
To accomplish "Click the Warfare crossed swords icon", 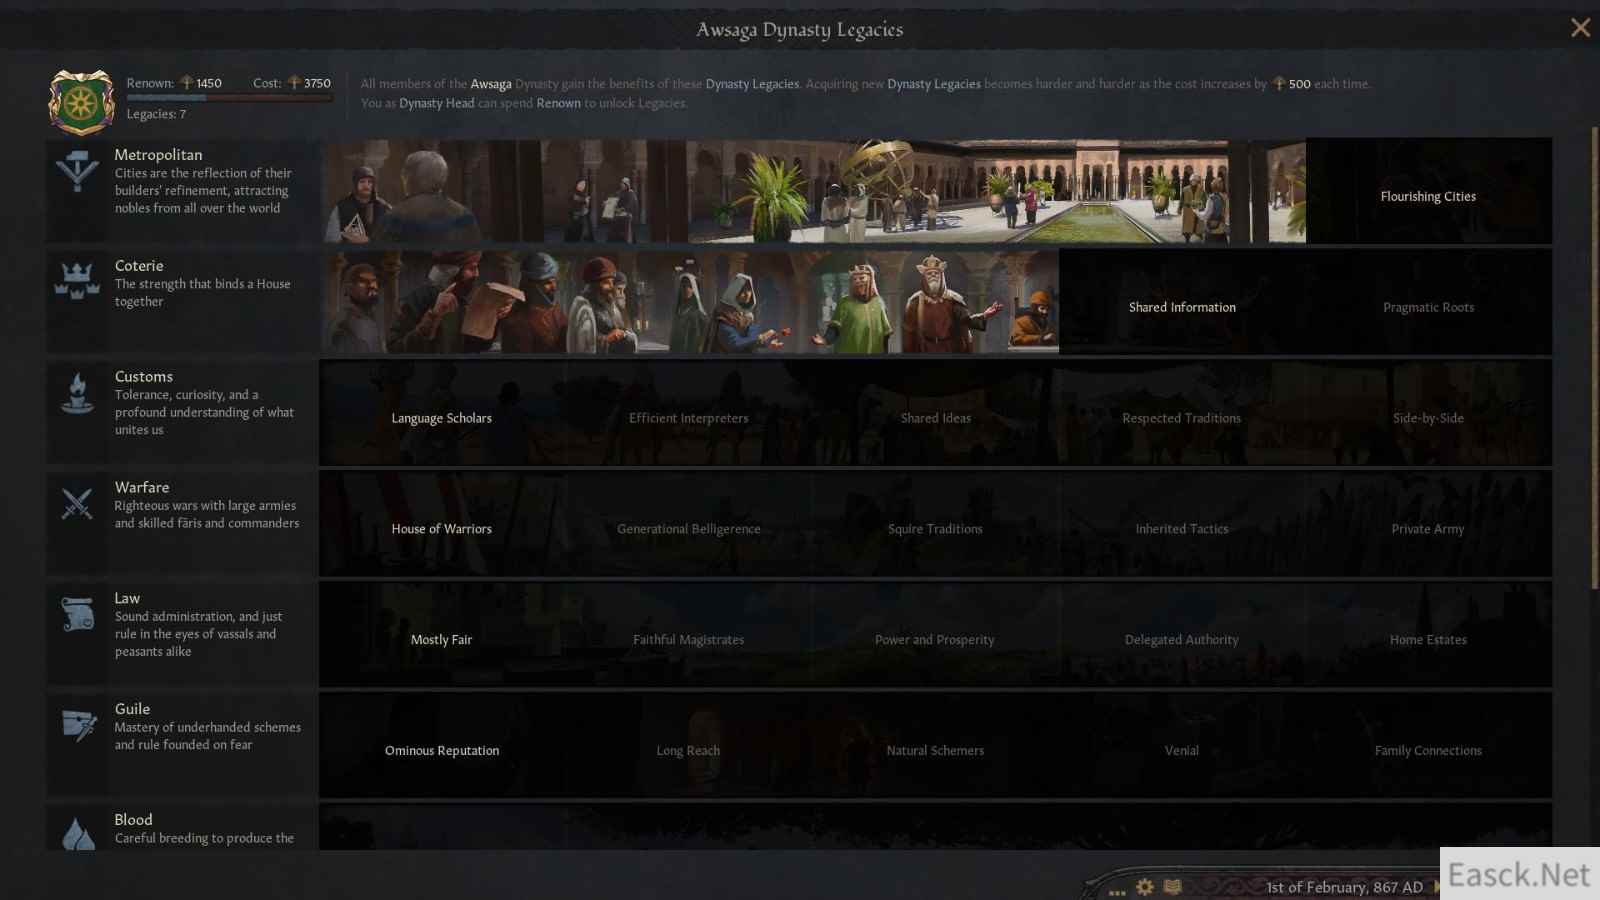I will [77, 503].
